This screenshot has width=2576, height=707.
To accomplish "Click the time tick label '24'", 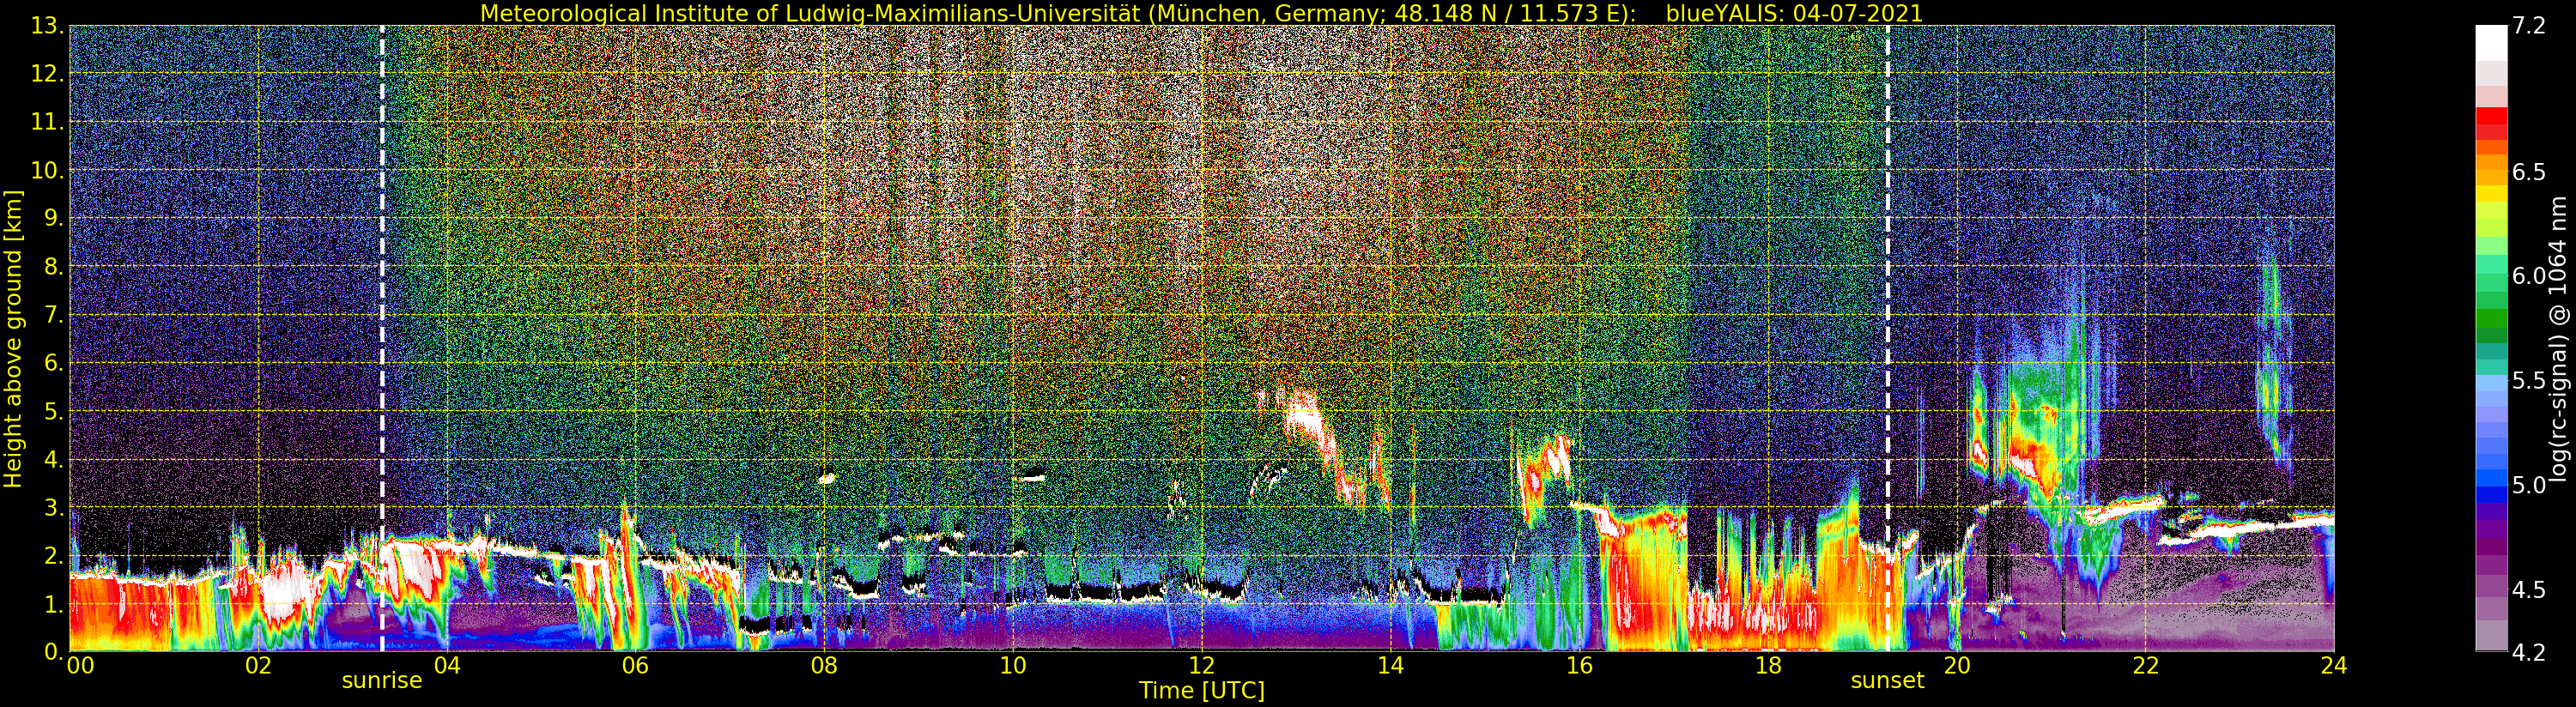I will [2334, 666].
